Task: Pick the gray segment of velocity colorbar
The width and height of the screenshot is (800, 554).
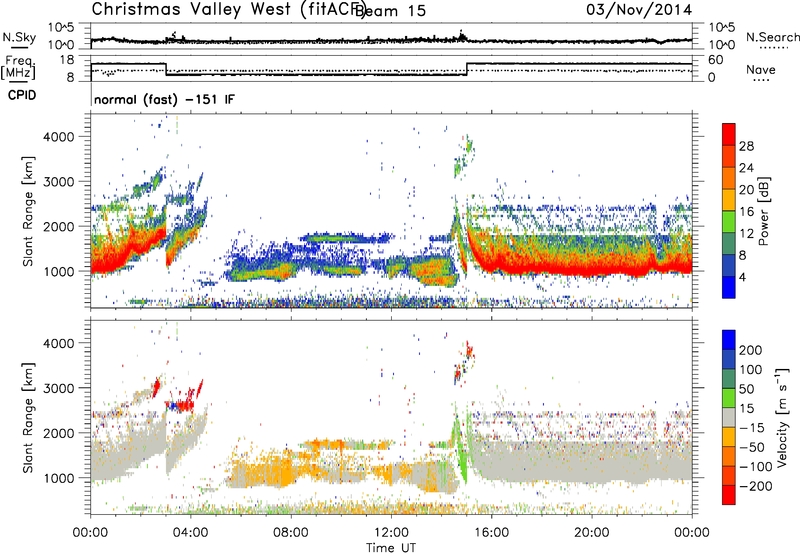Action: [729, 418]
